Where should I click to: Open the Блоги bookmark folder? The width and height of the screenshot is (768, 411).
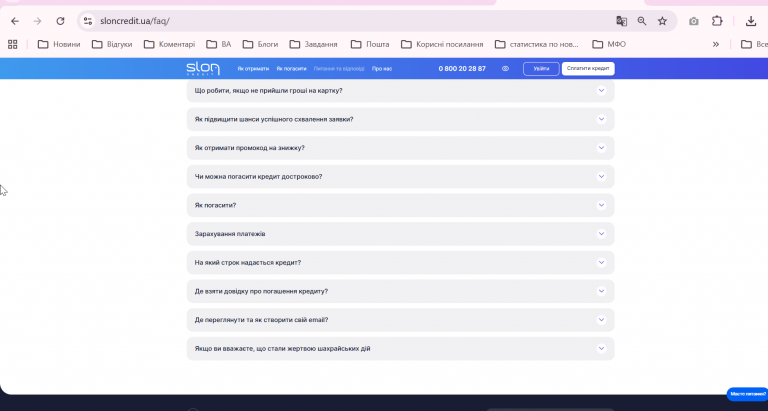[260, 44]
